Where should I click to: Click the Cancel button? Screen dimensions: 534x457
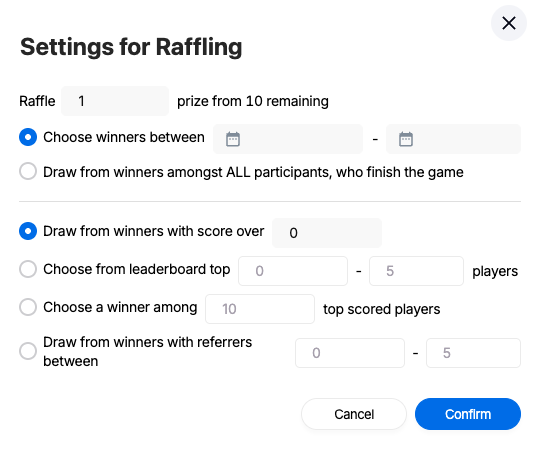pyautogui.click(x=354, y=414)
